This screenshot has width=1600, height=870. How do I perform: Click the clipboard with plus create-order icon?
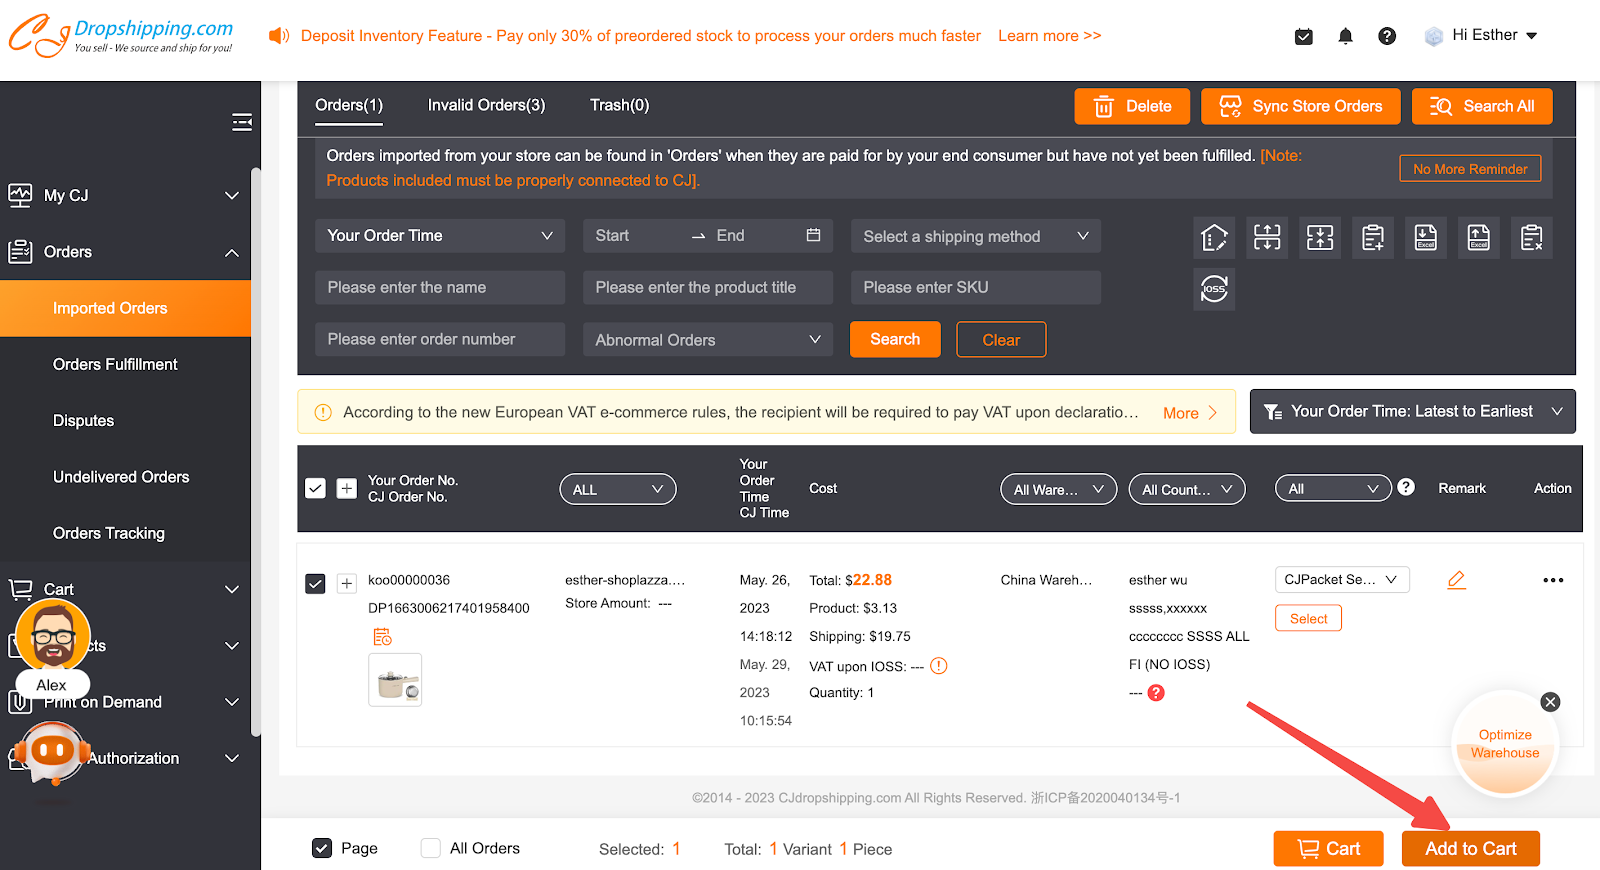click(x=1373, y=238)
